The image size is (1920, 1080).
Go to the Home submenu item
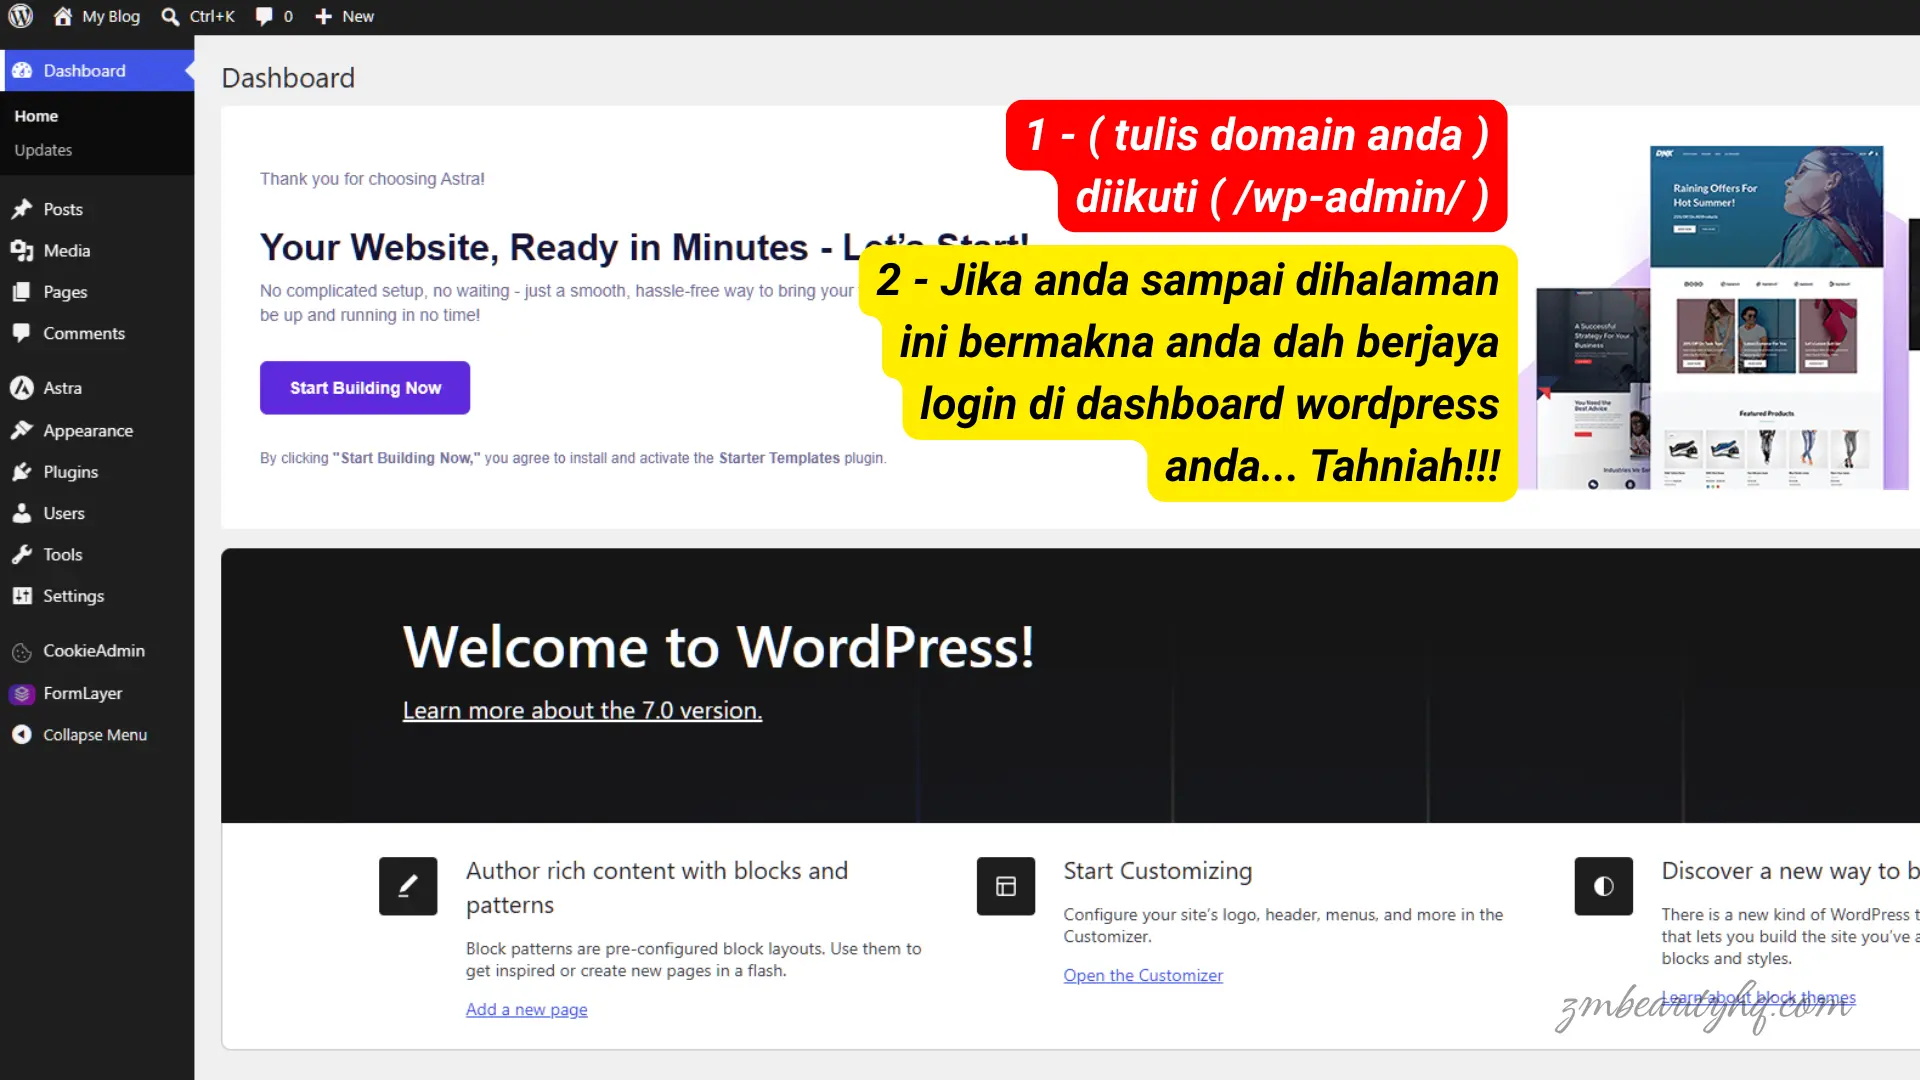pyautogui.click(x=36, y=116)
